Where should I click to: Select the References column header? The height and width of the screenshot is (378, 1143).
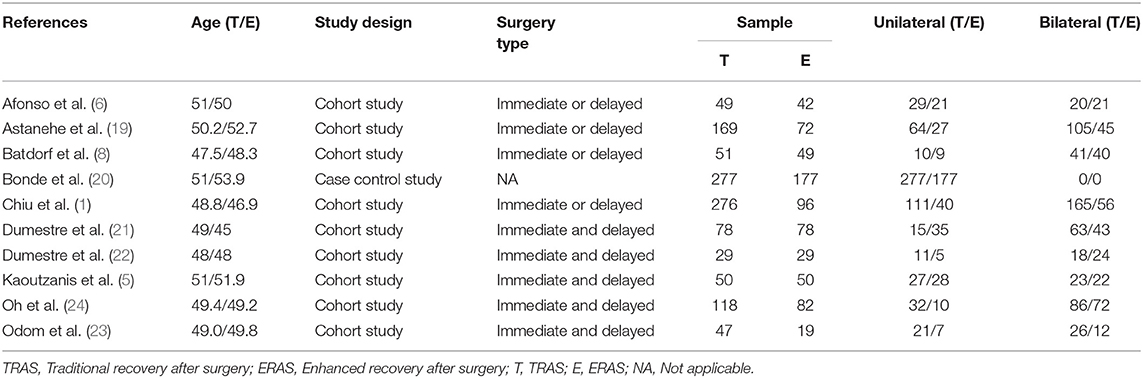click(45, 23)
